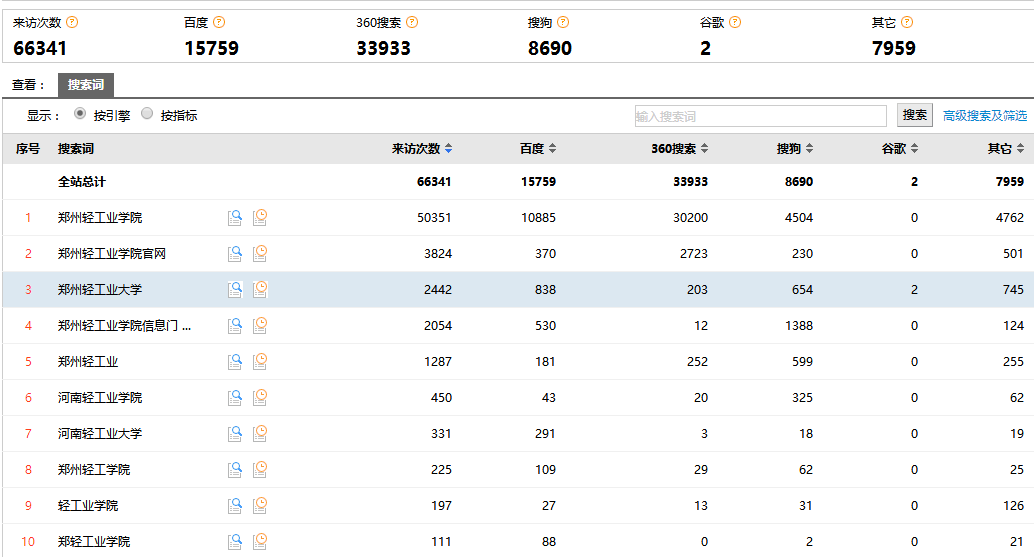Open search detail icon for 河南轻工业学院
Image resolution: width=1034 pixels, height=557 pixels.
tap(235, 397)
